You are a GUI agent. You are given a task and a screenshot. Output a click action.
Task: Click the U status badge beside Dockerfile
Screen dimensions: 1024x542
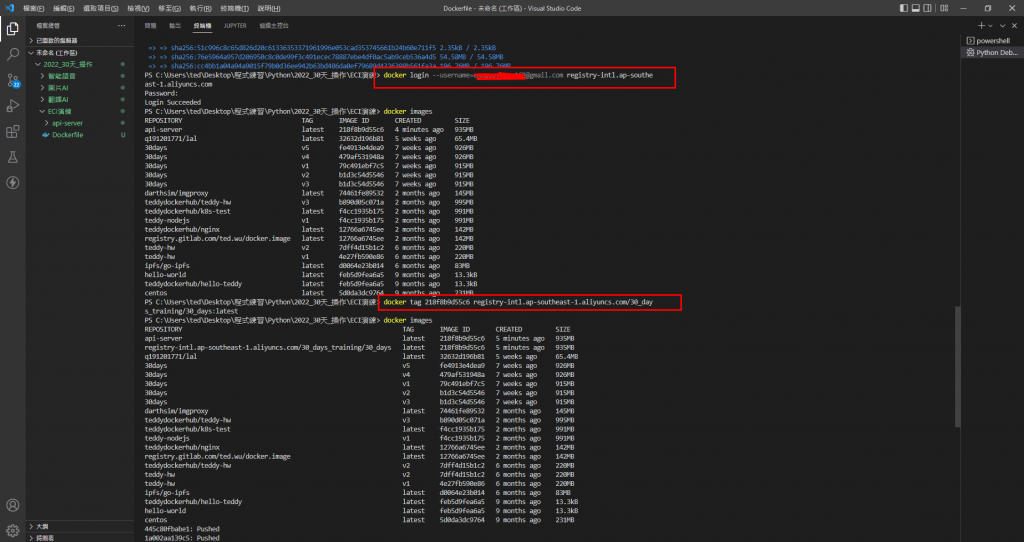(123, 135)
